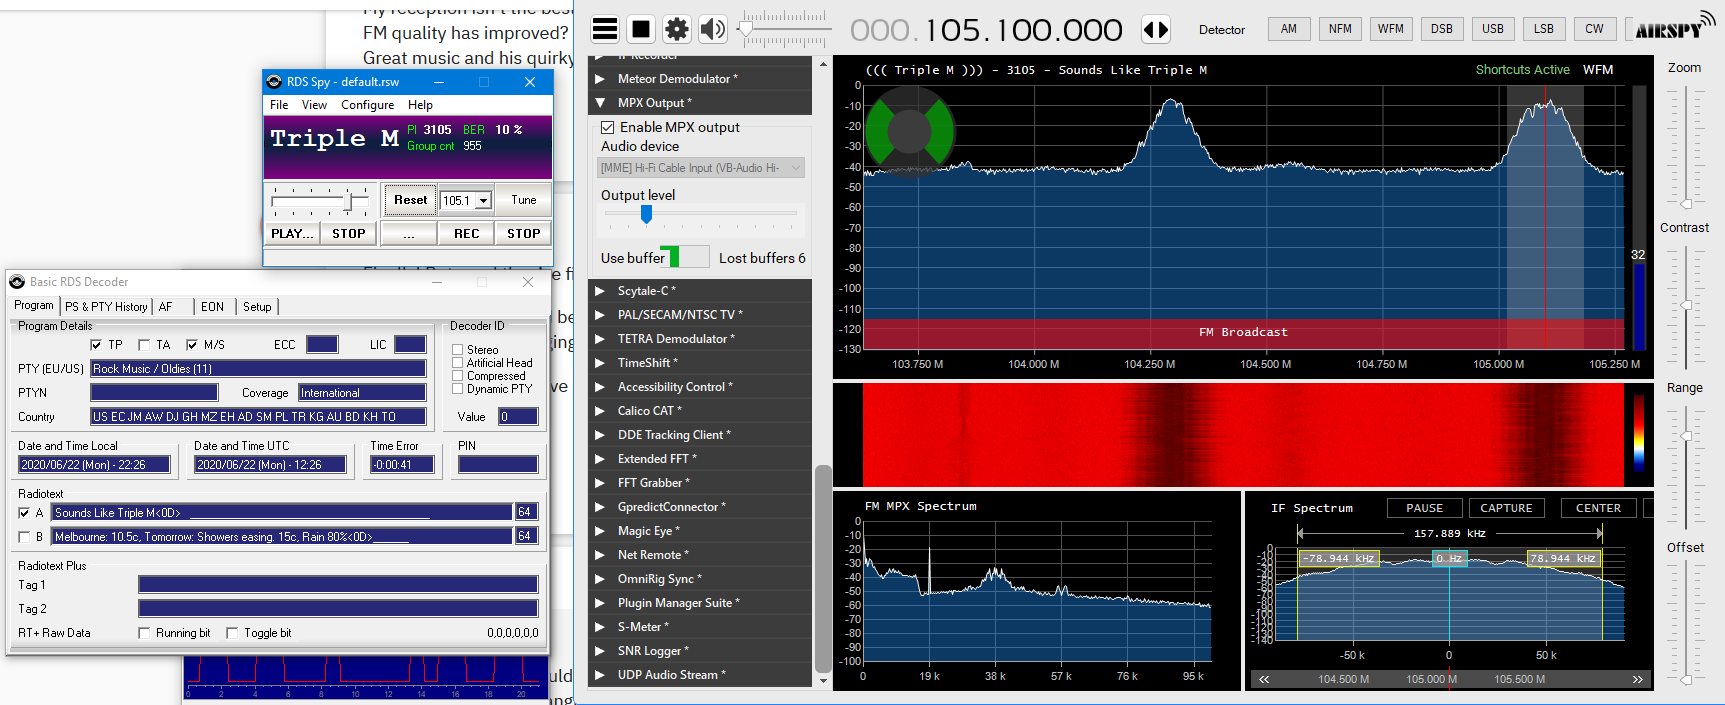Select the WFM detector mode button
The width and height of the screenshot is (1725, 705).
tap(1390, 29)
